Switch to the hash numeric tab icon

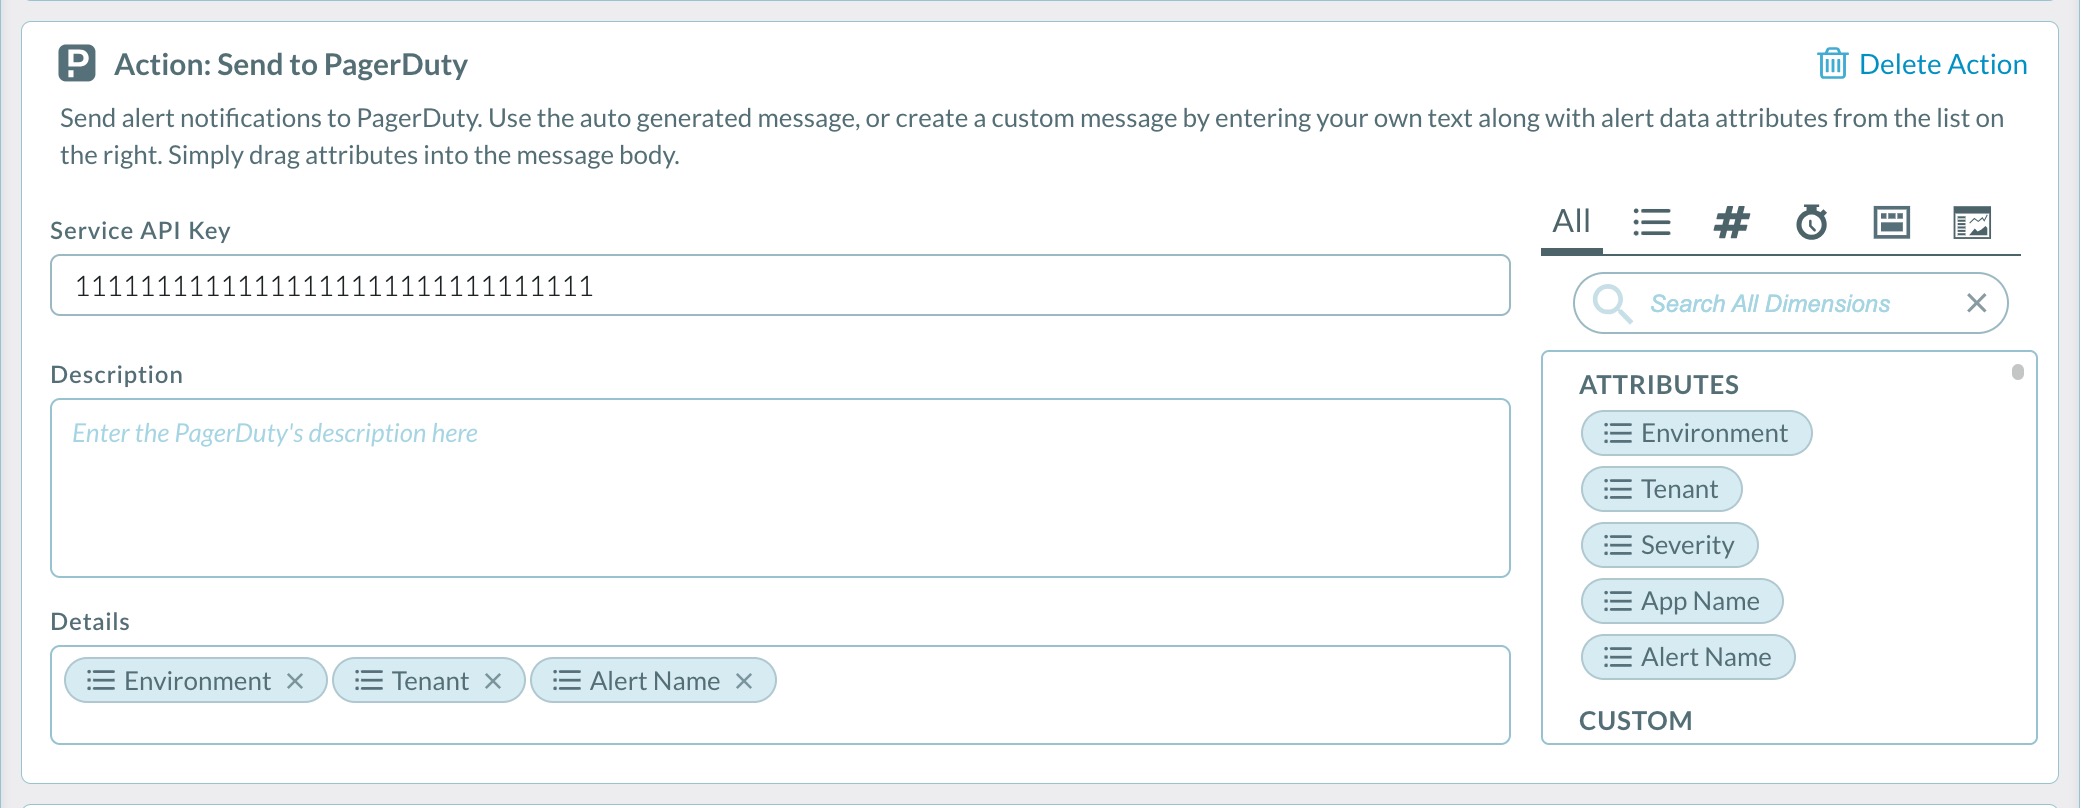tap(1731, 222)
